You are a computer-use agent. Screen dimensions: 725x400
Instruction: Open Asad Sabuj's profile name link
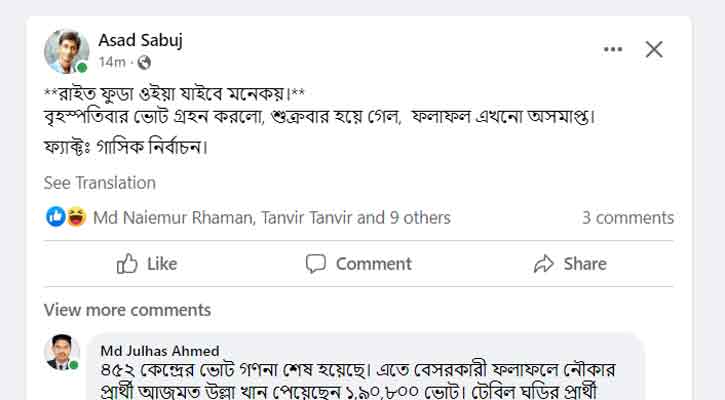click(x=140, y=40)
